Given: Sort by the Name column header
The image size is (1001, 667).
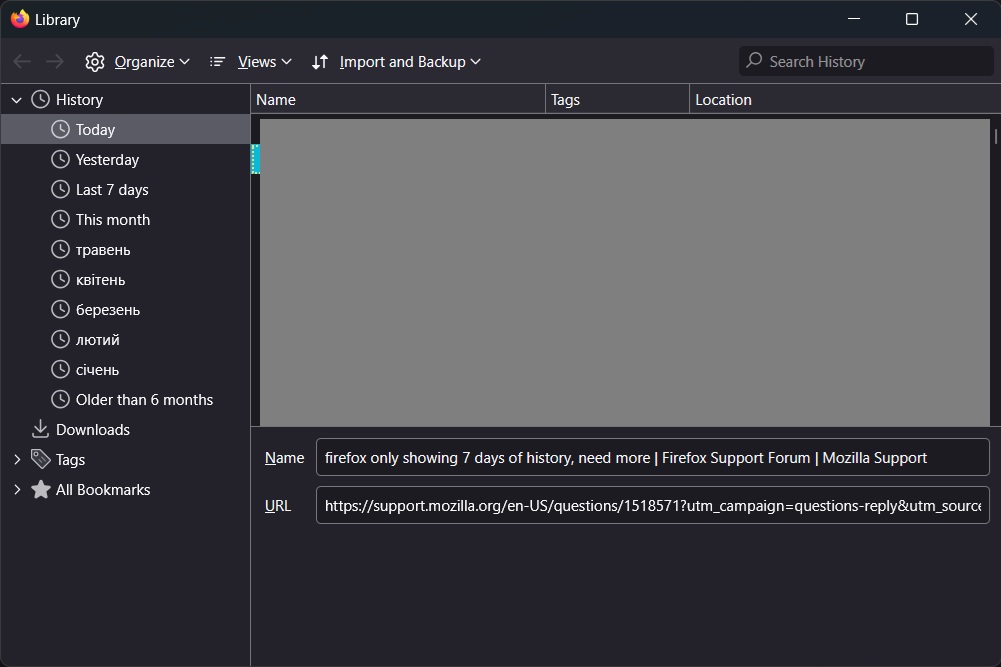Looking at the screenshot, I should [398, 100].
